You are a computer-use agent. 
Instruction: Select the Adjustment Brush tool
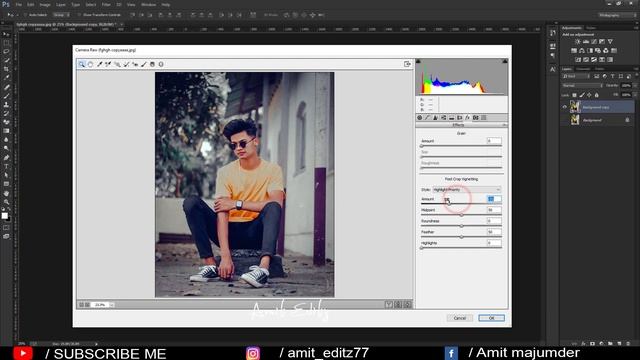[144, 64]
